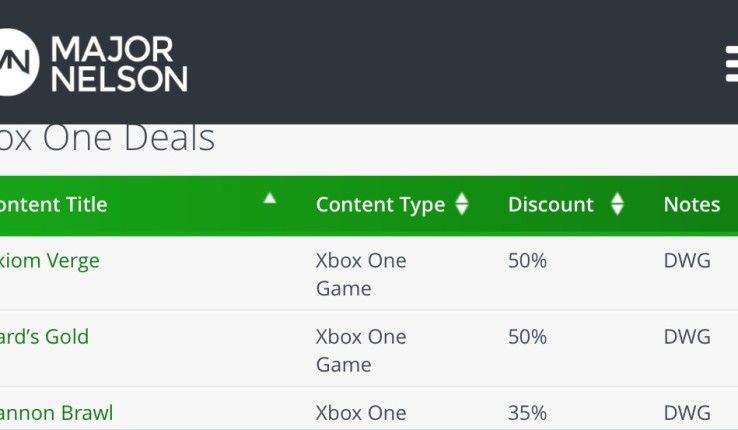Click the Discount column header text

550,205
